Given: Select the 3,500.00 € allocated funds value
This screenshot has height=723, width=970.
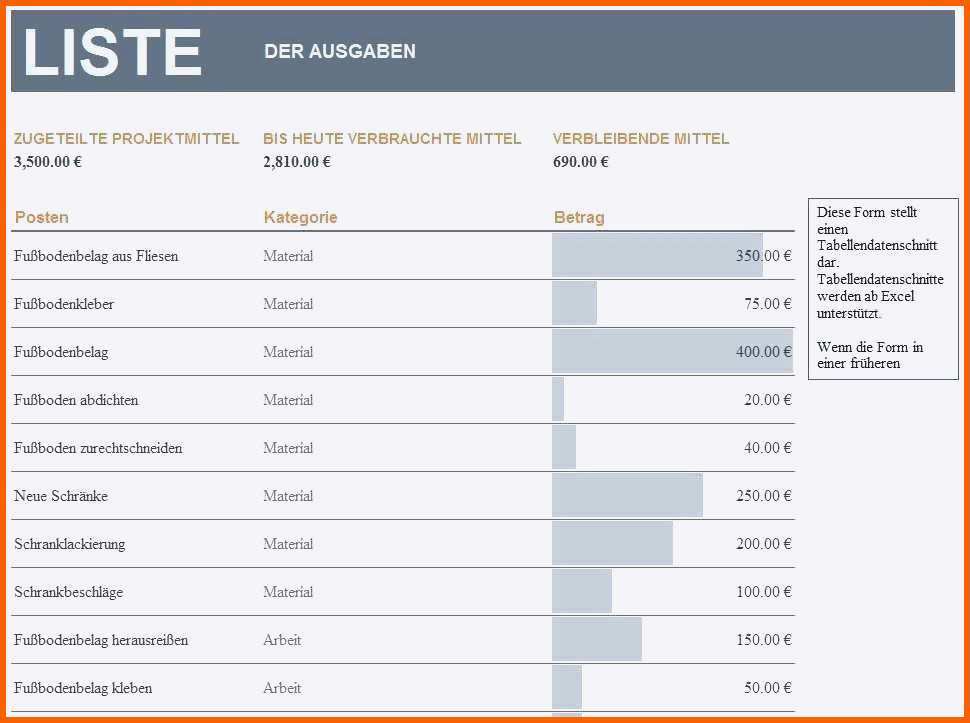Looking at the screenshot, I should tap(48, 162).
